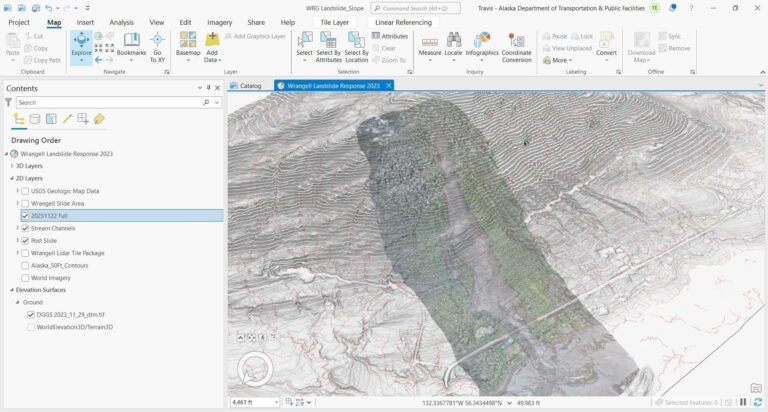Open the Coordinate Conversion tool

pyautogui.click(x=516, y=48)
